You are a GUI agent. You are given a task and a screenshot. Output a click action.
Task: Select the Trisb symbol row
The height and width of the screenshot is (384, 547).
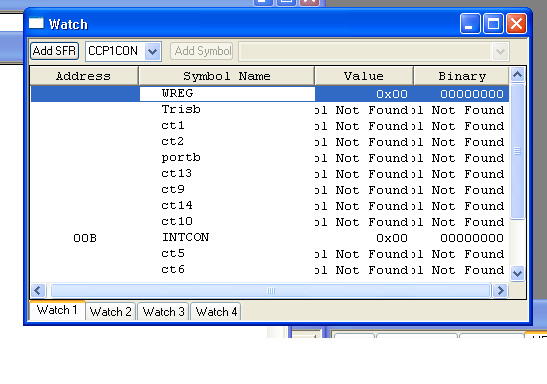pos(181,110)
